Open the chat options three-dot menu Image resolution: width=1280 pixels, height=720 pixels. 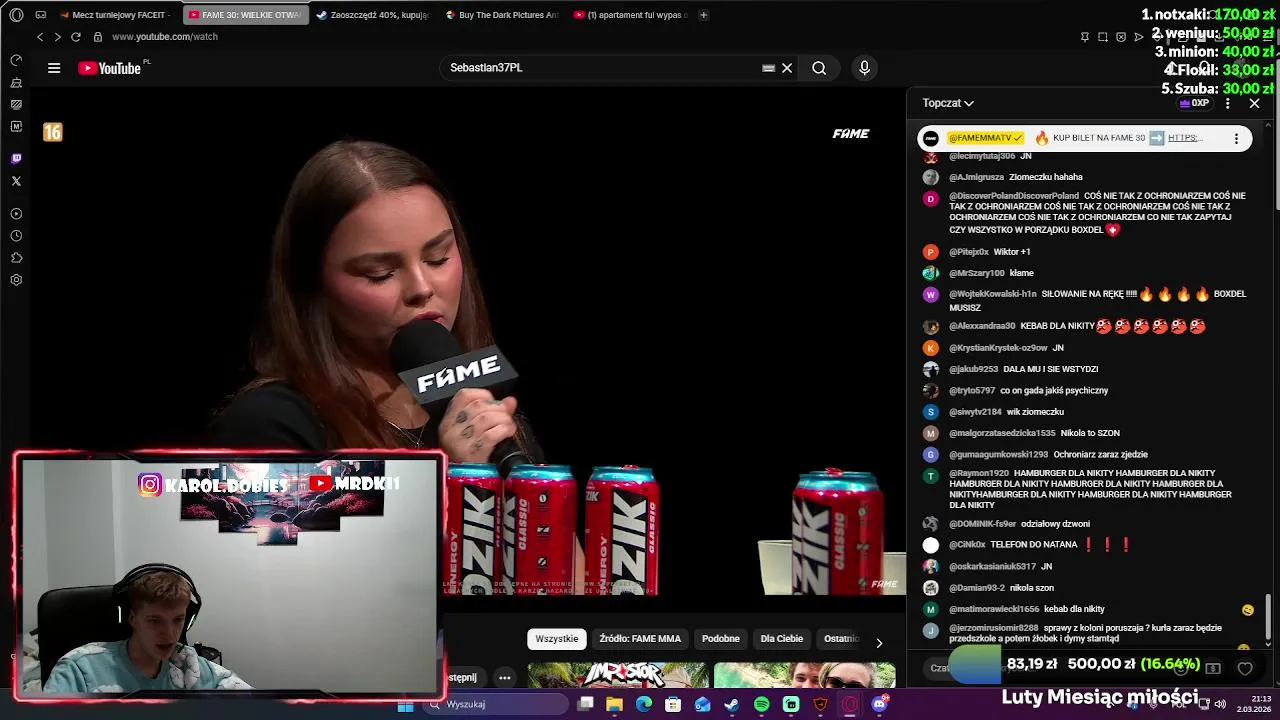pyautogui.click(x=1228, y=103)
